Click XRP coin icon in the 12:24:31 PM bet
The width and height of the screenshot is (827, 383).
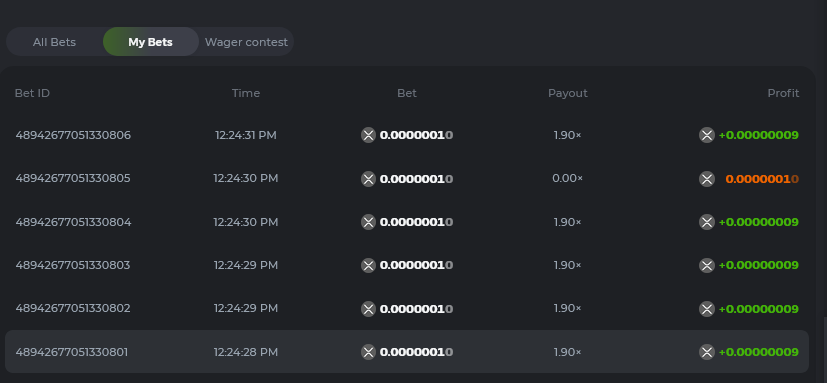click(x=368, y=135)
